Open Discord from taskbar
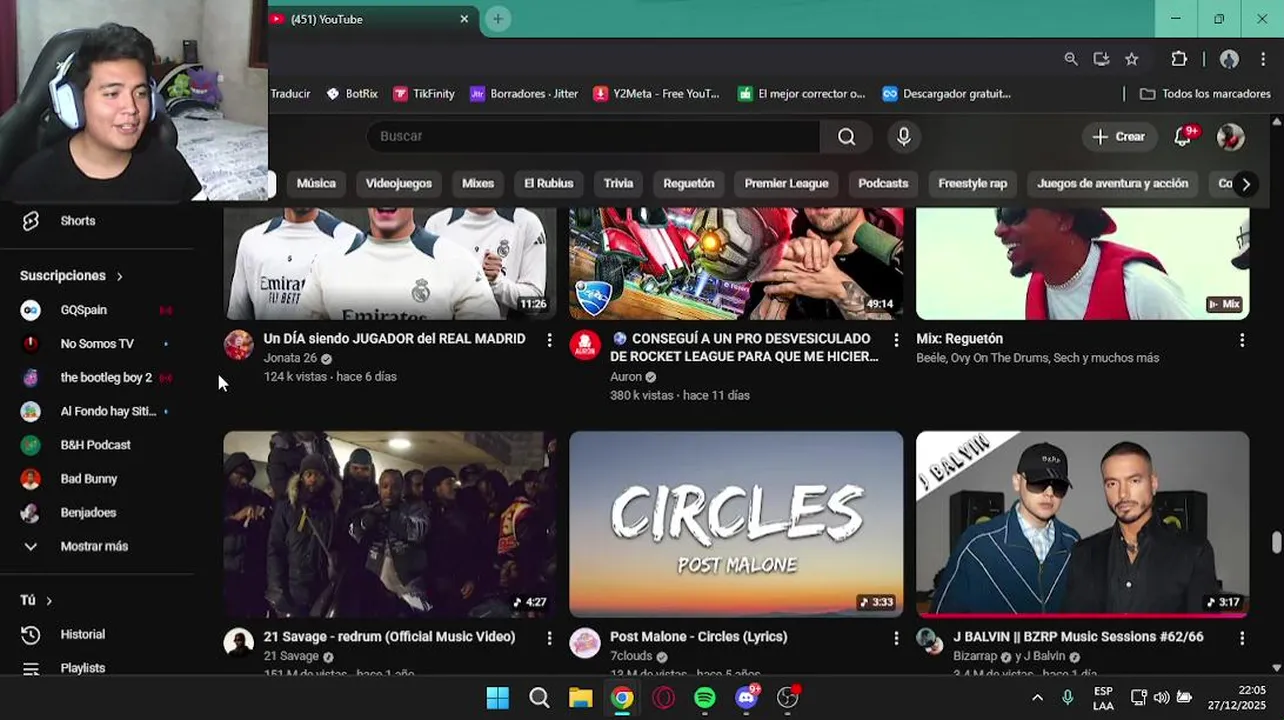The height and width of the screenshot is (720, 1284). coord(747,698)
